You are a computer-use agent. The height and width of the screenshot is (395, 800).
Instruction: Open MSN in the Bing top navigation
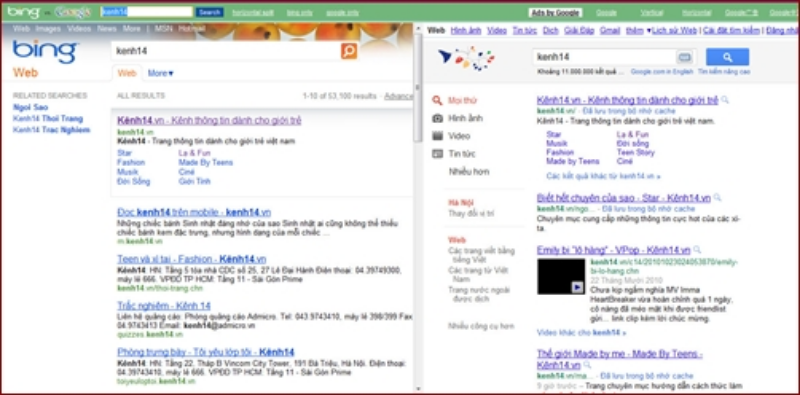tap(164, 29)
